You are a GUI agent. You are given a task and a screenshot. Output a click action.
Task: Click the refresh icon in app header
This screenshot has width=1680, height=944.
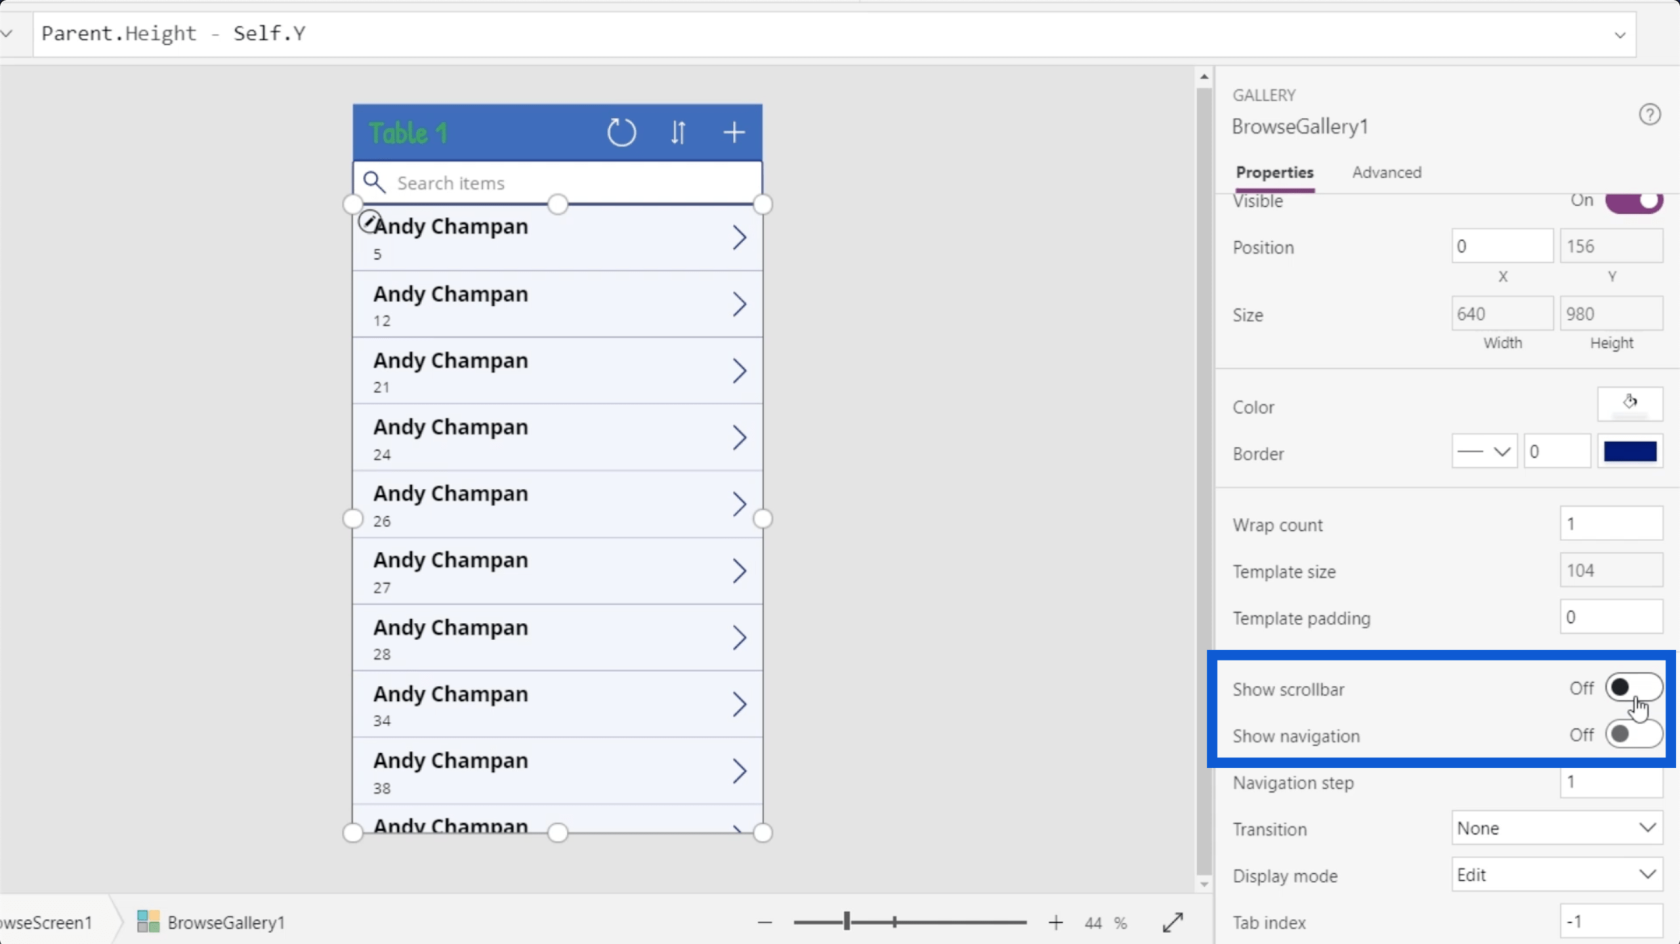click(621, 132)
